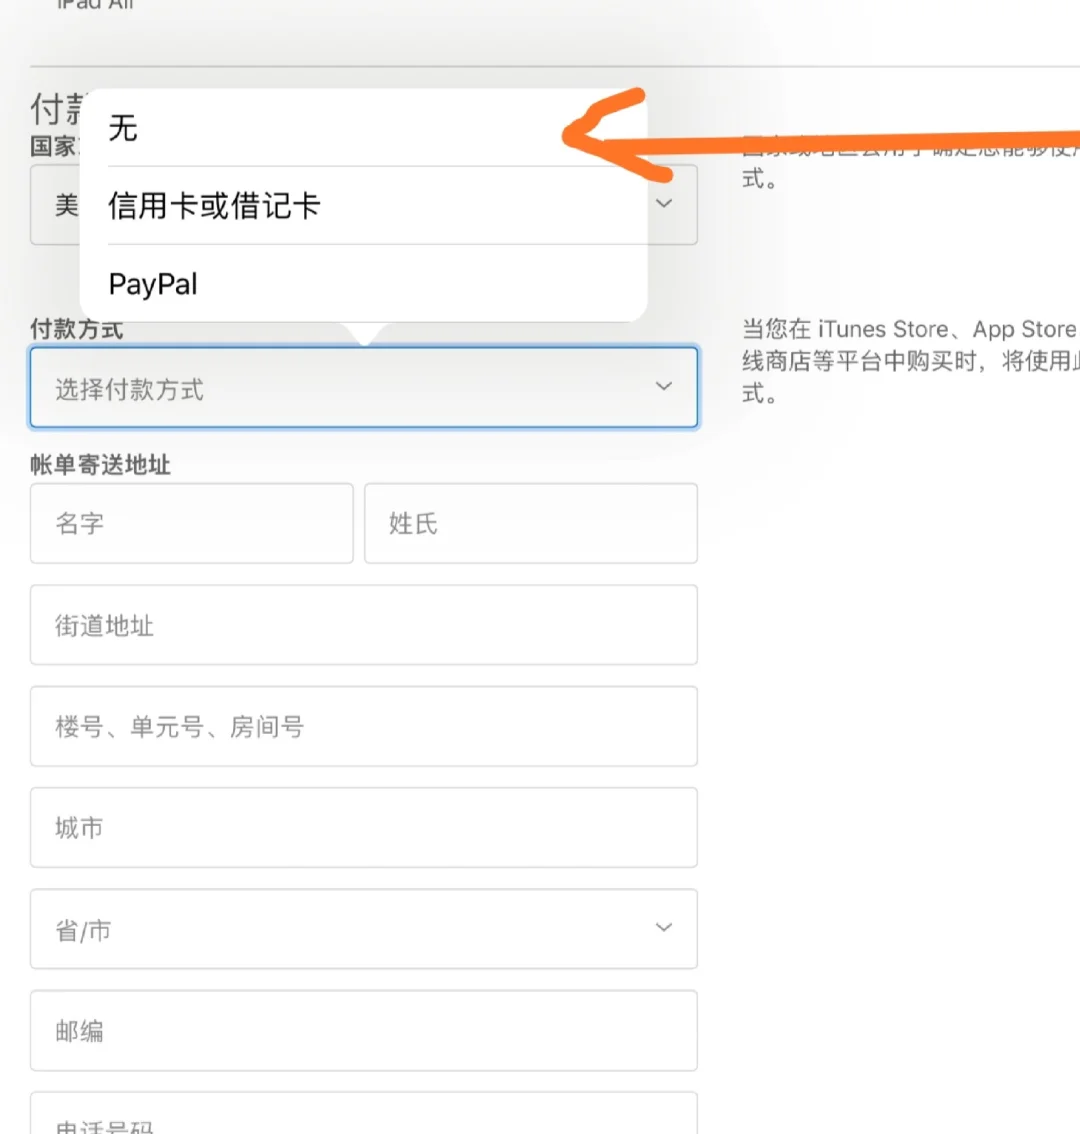Click the "姓氏" last name field
Viewport: 1080px width, 1134px height.
[x=530, y=523]
